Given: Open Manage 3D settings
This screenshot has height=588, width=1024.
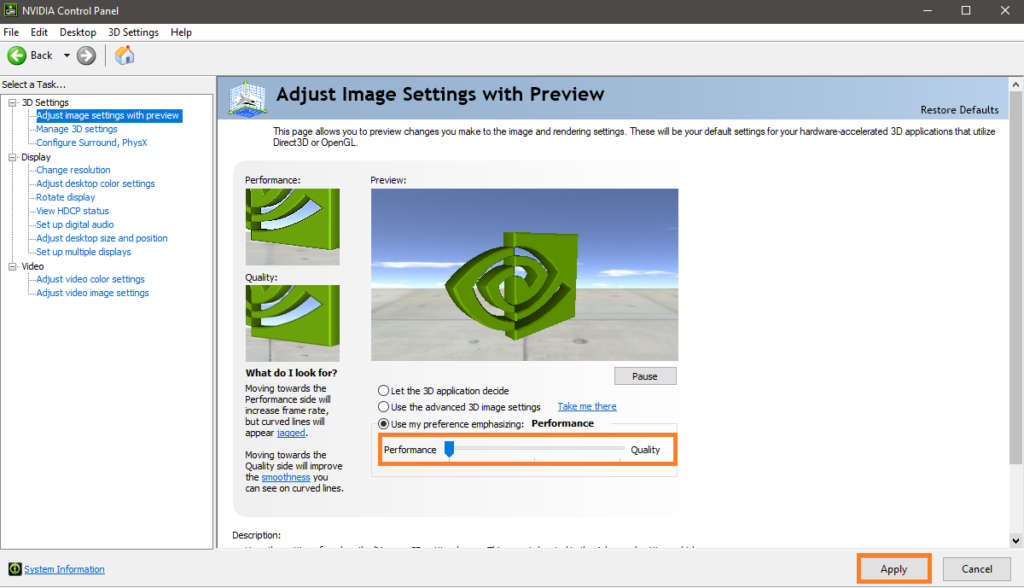Looking at the screenshot, I should point(76,129).
